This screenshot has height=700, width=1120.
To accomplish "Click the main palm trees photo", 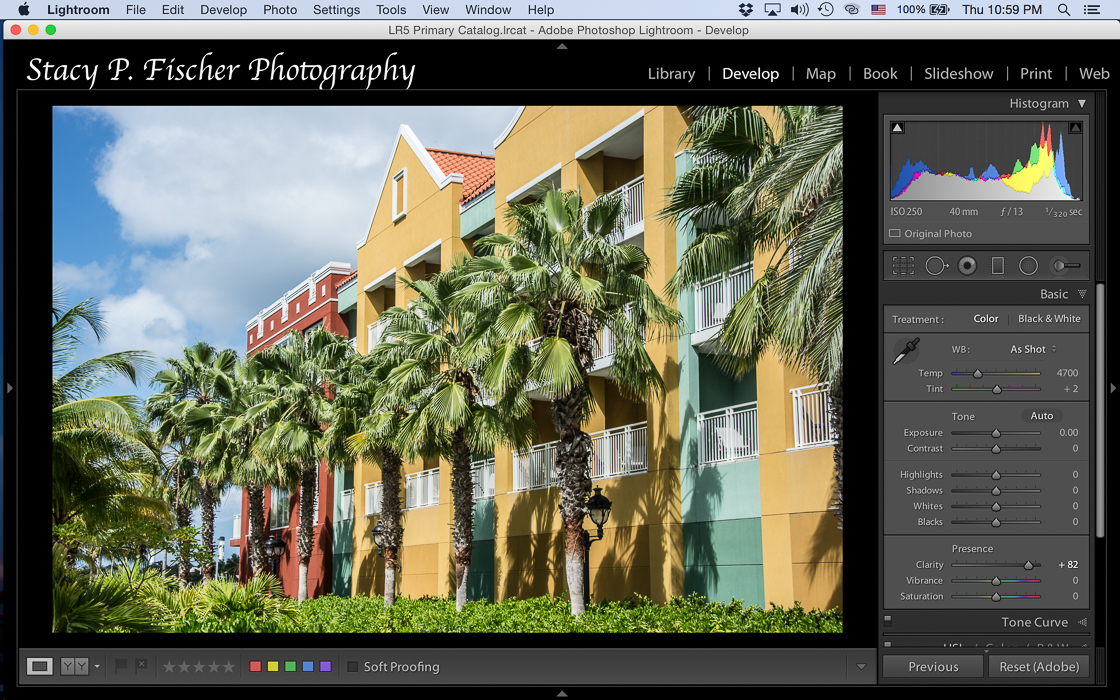I will click(447, 369).
